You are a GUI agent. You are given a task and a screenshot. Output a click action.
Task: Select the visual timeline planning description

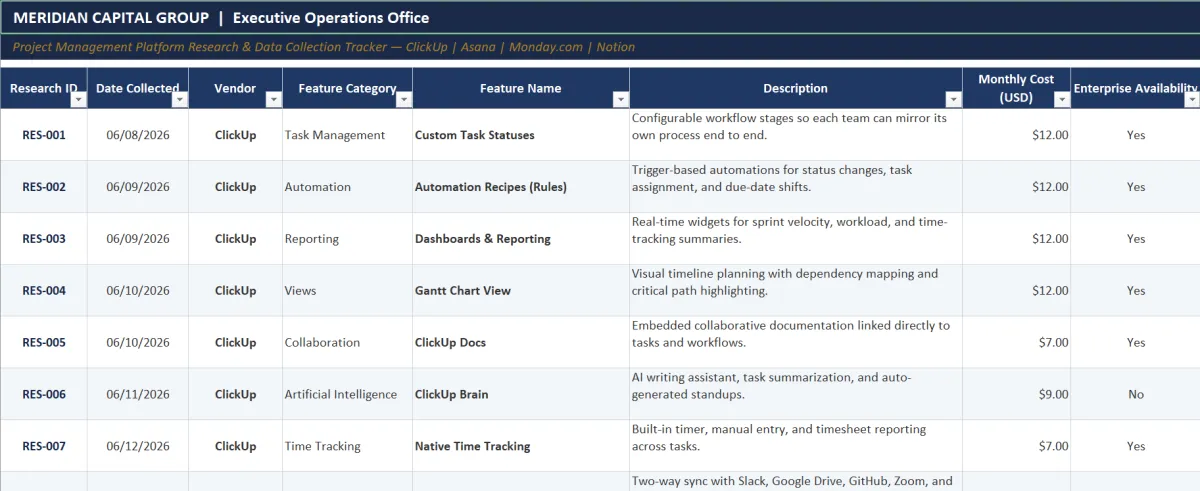(x=796, y=291)
